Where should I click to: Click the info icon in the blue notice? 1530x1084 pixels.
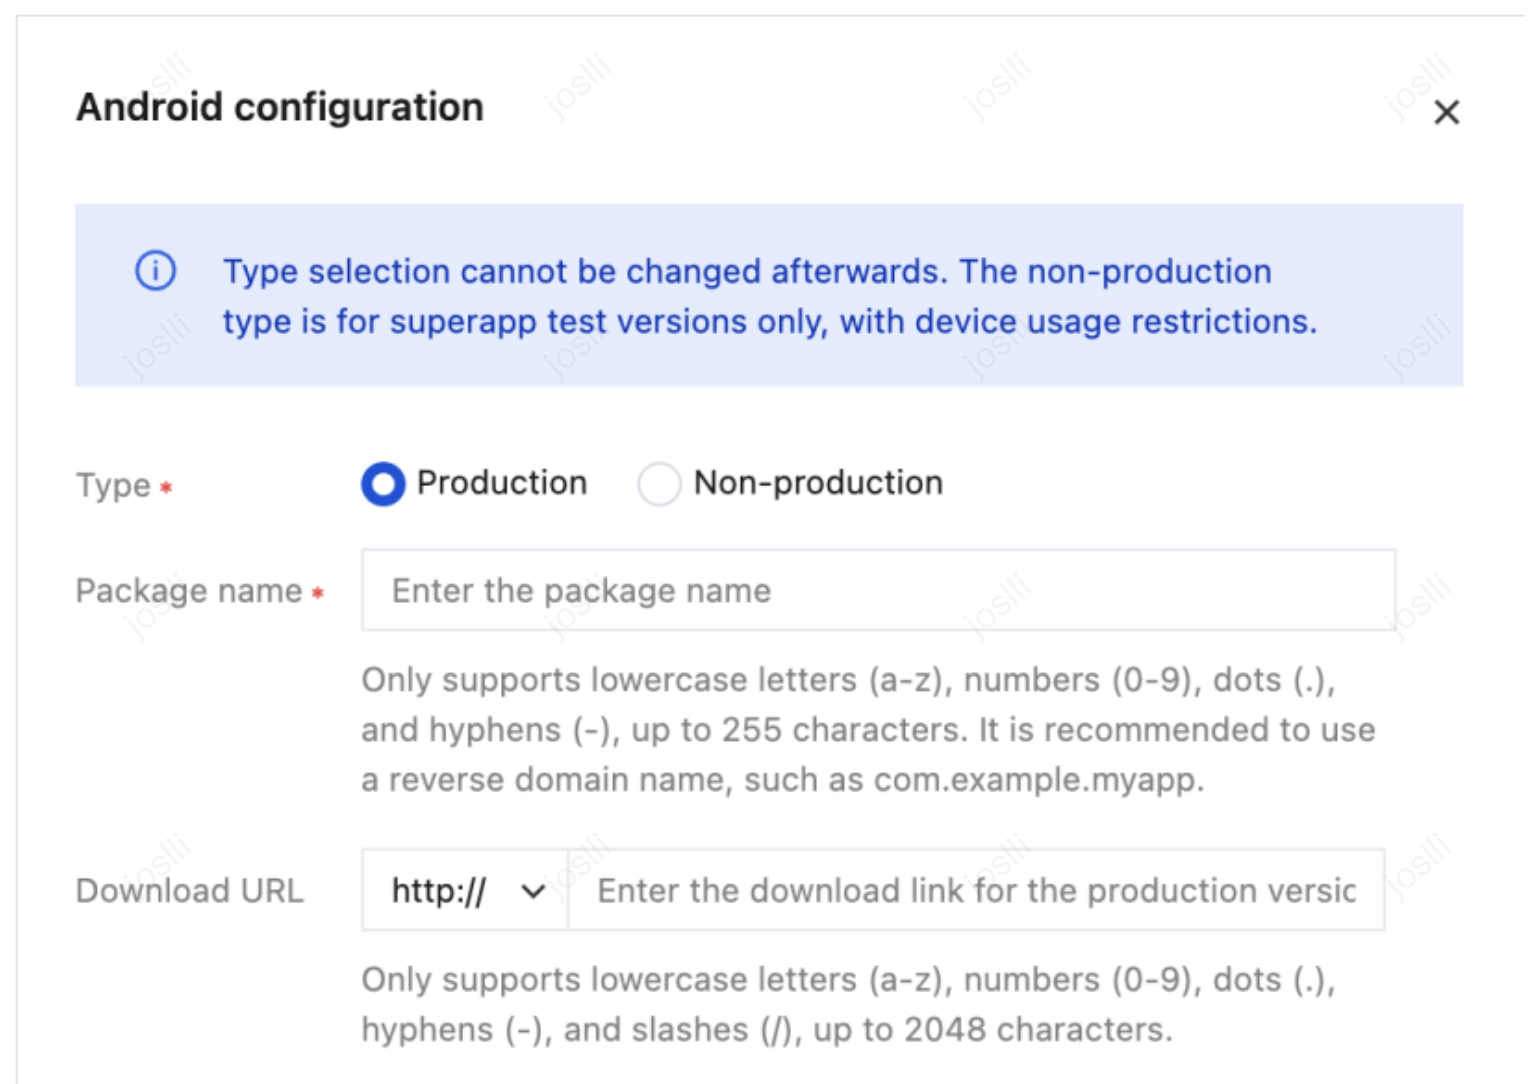coord(155,270)
